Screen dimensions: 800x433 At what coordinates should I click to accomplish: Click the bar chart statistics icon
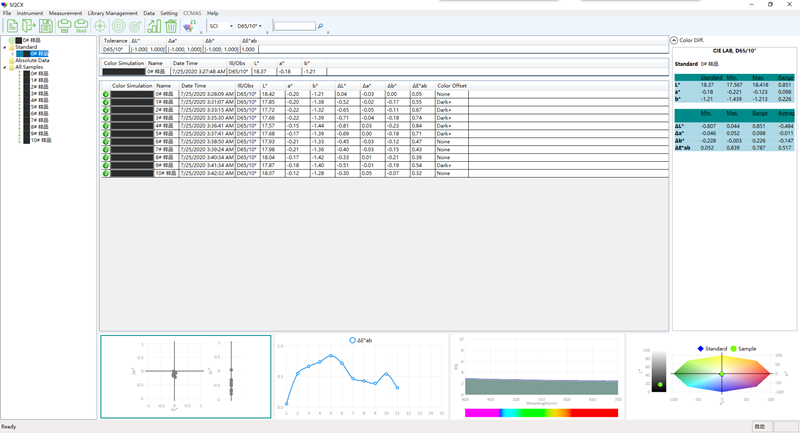[155, 26]
